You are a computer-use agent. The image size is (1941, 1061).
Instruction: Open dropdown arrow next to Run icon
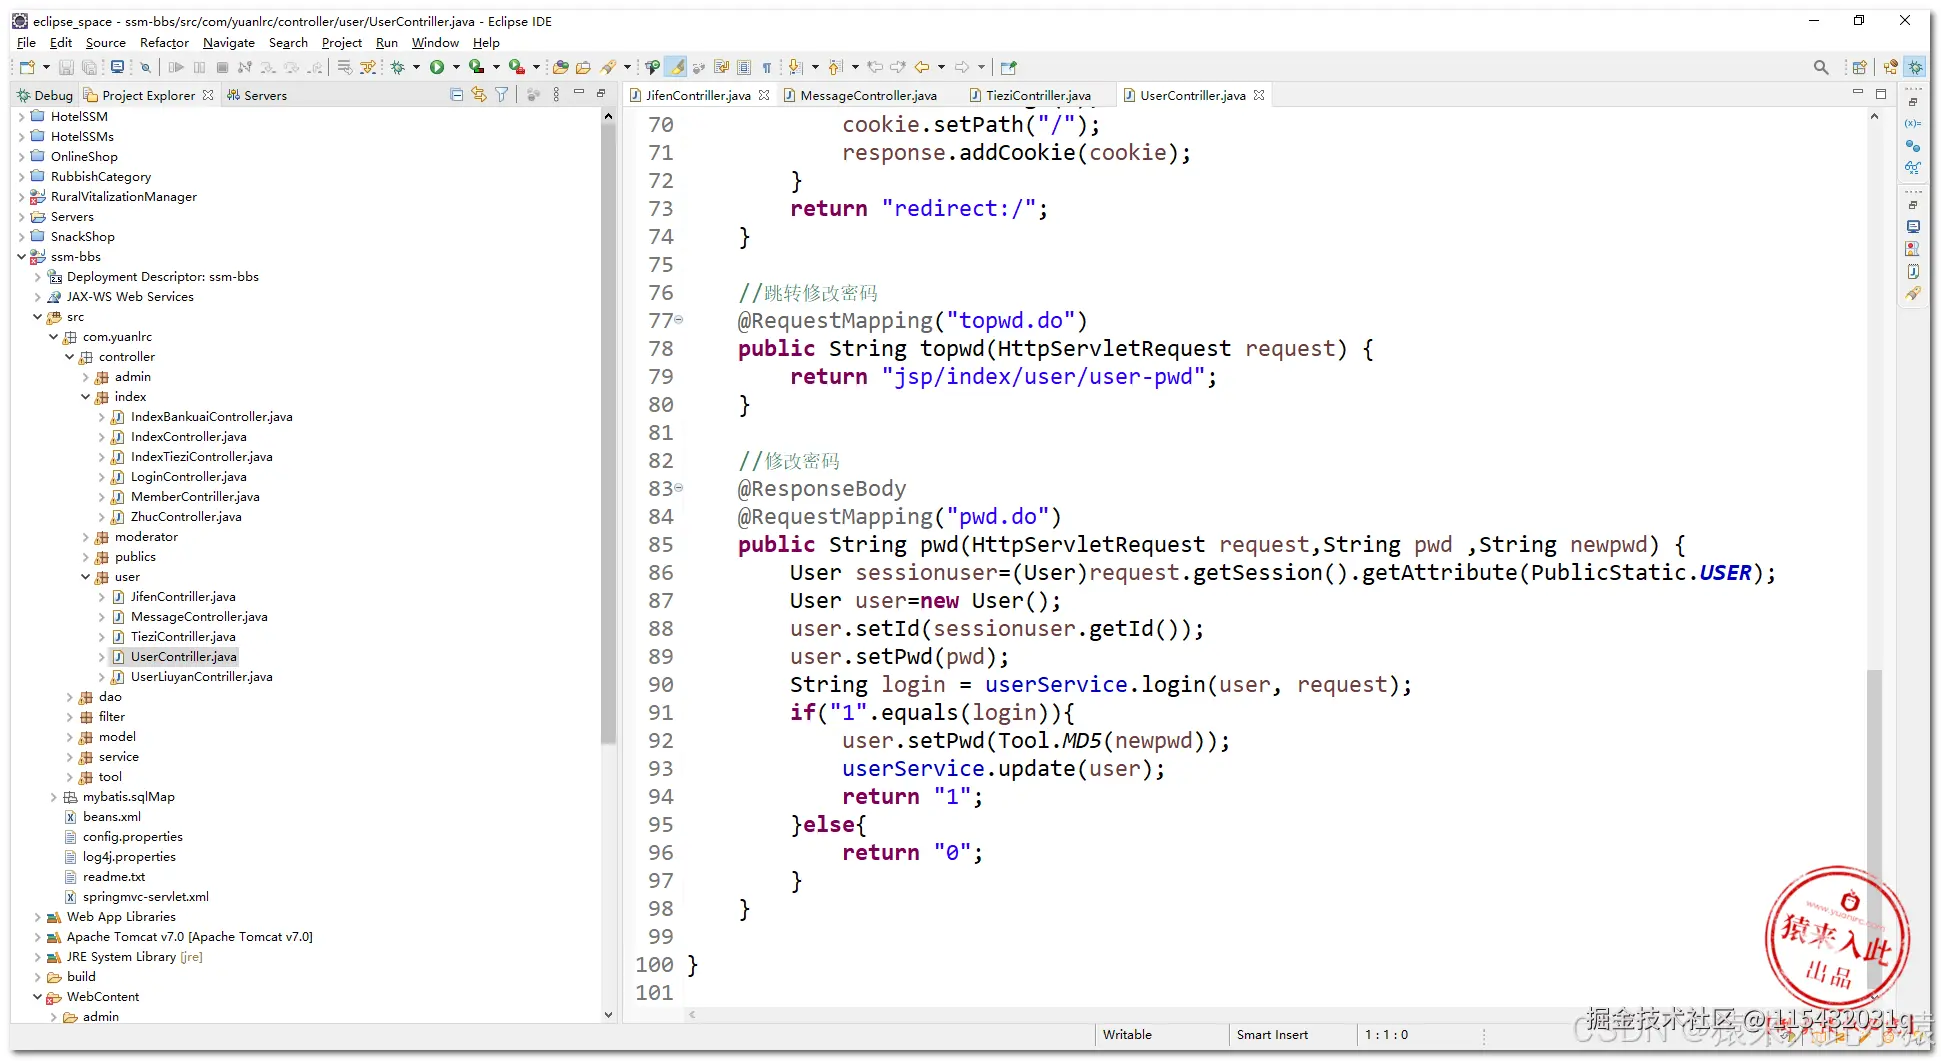coord(456,67)
